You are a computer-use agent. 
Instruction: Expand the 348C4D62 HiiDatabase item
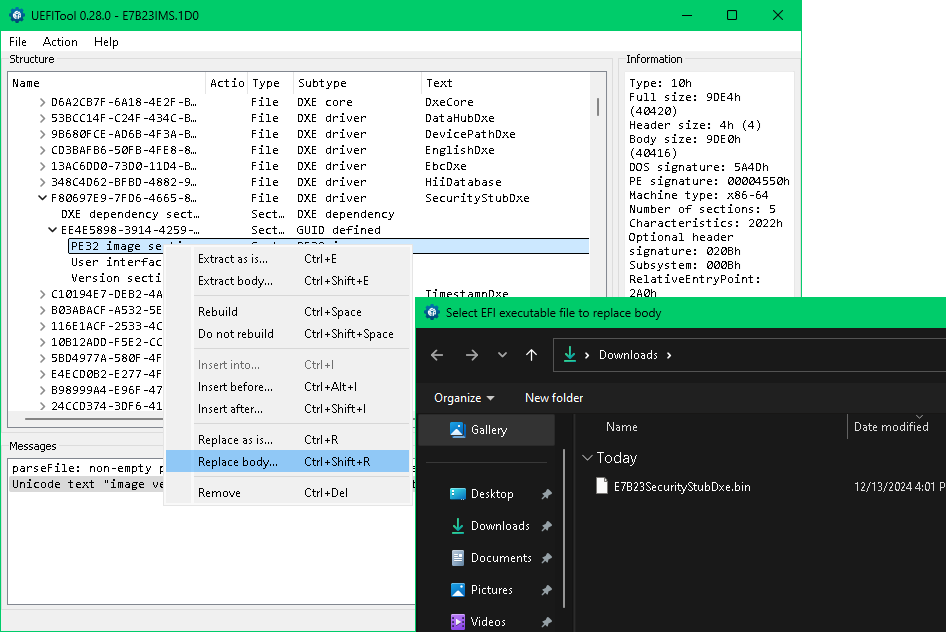[42, 182]
